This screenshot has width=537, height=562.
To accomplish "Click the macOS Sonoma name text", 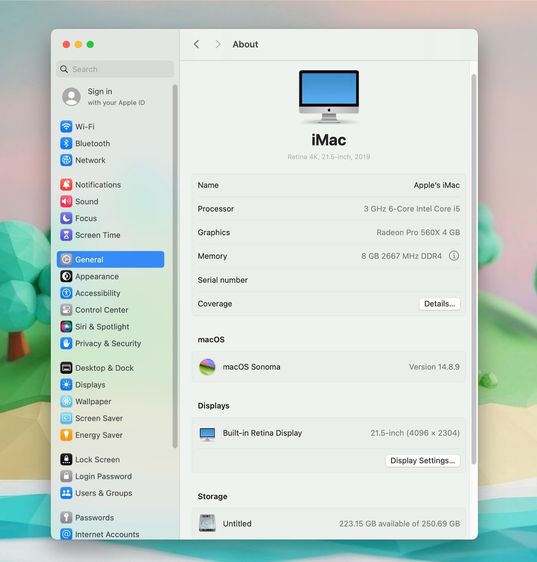I will tap(251, 367).
